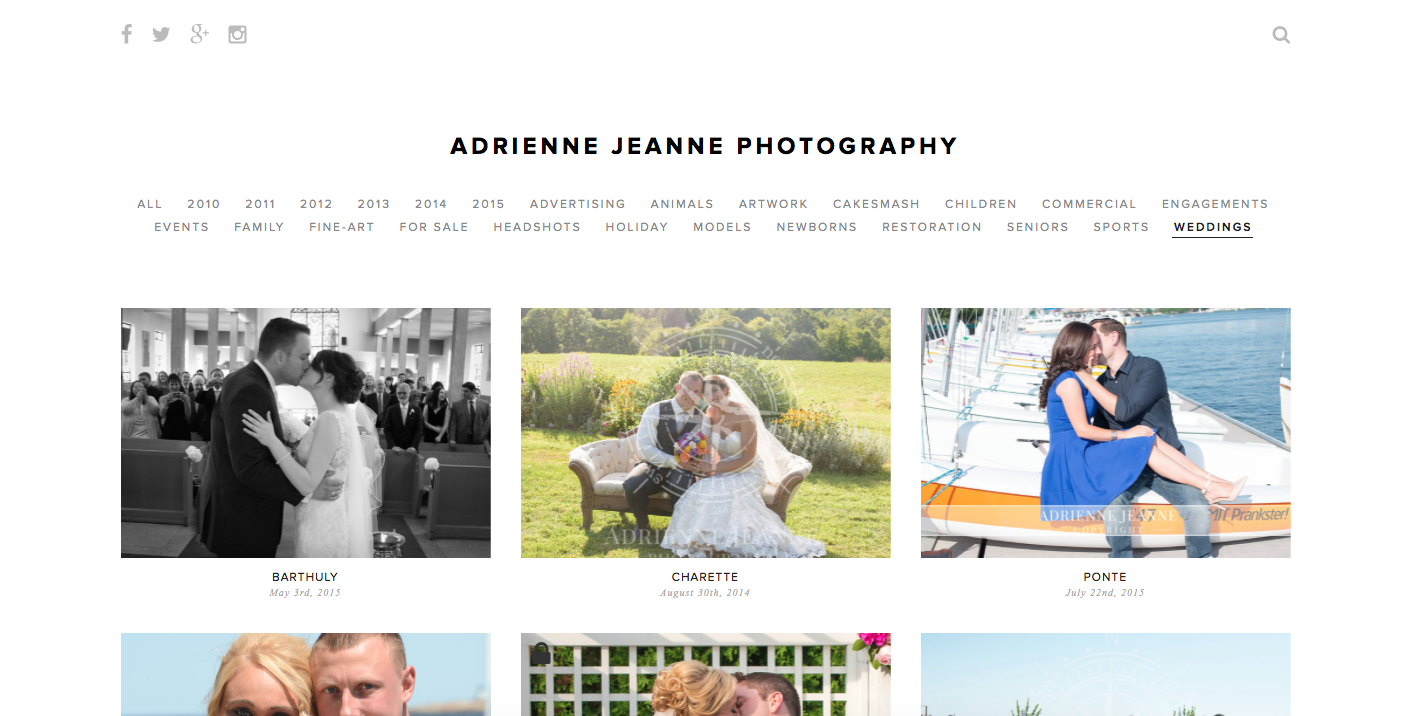Open the Google Plus icon
This screenshot has height=716, width=1407.
tap(199, 34)
